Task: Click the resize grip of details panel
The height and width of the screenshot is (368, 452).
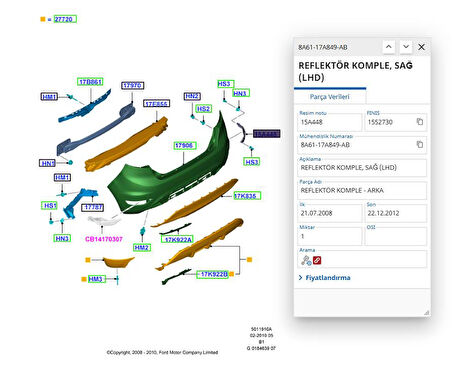Action: 426,312
